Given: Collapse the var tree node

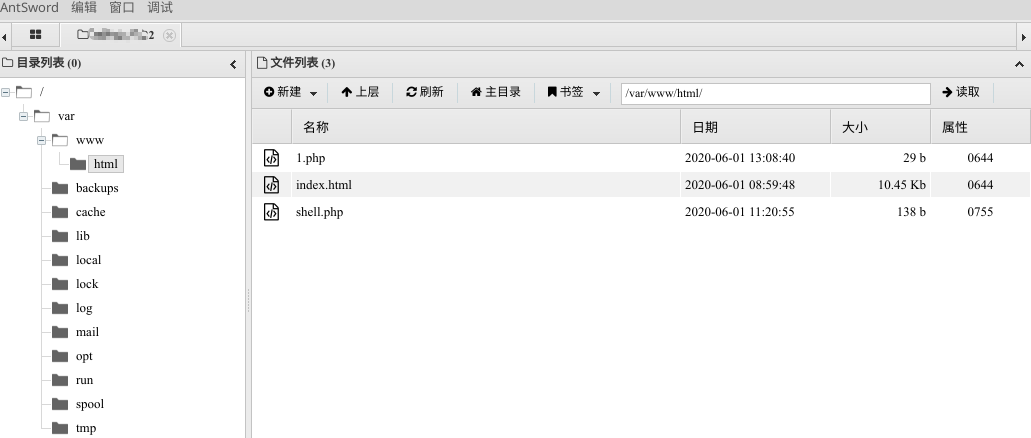Looking at the screenshot, I should point(24,116).
